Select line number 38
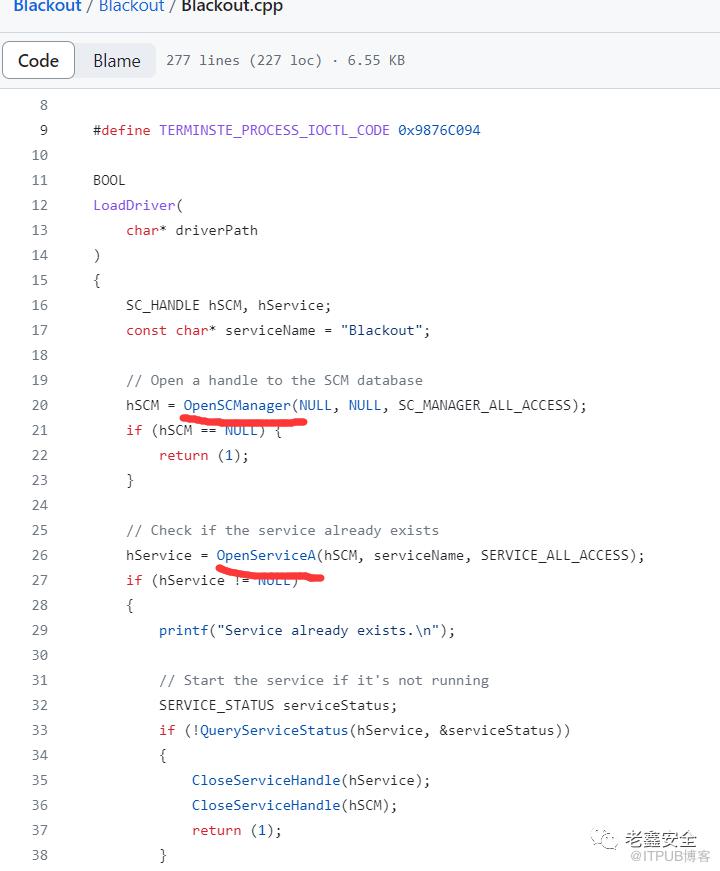720x871 pixels. pos(39,855)
